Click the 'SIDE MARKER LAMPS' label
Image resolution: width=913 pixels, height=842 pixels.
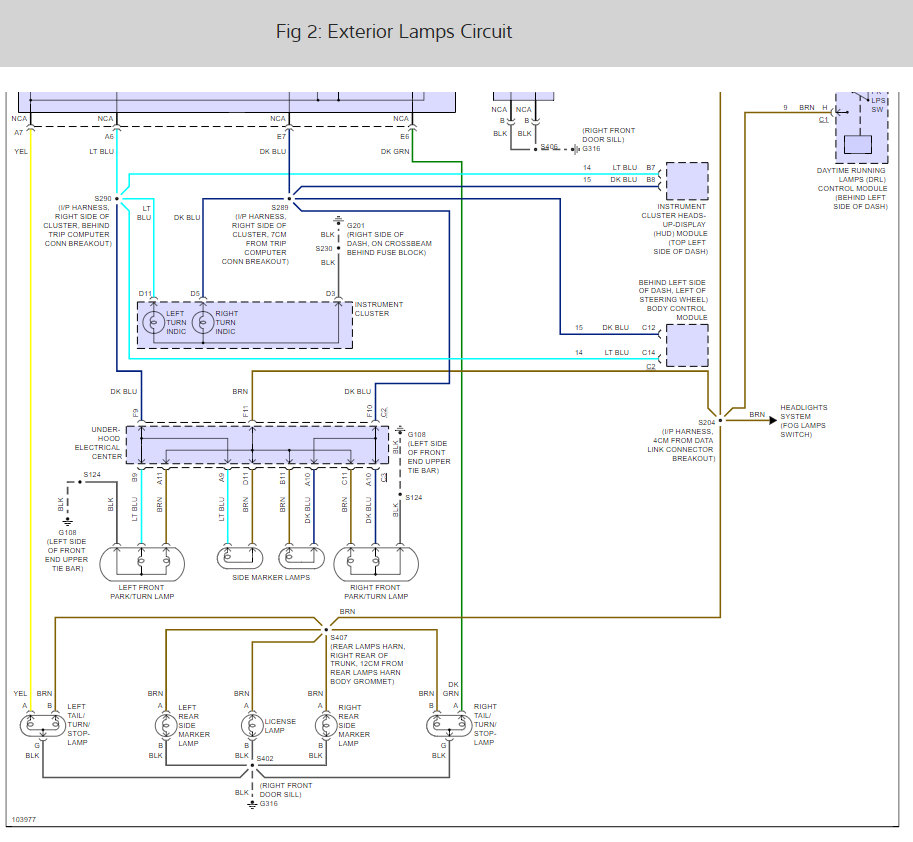tap(271, 578)
